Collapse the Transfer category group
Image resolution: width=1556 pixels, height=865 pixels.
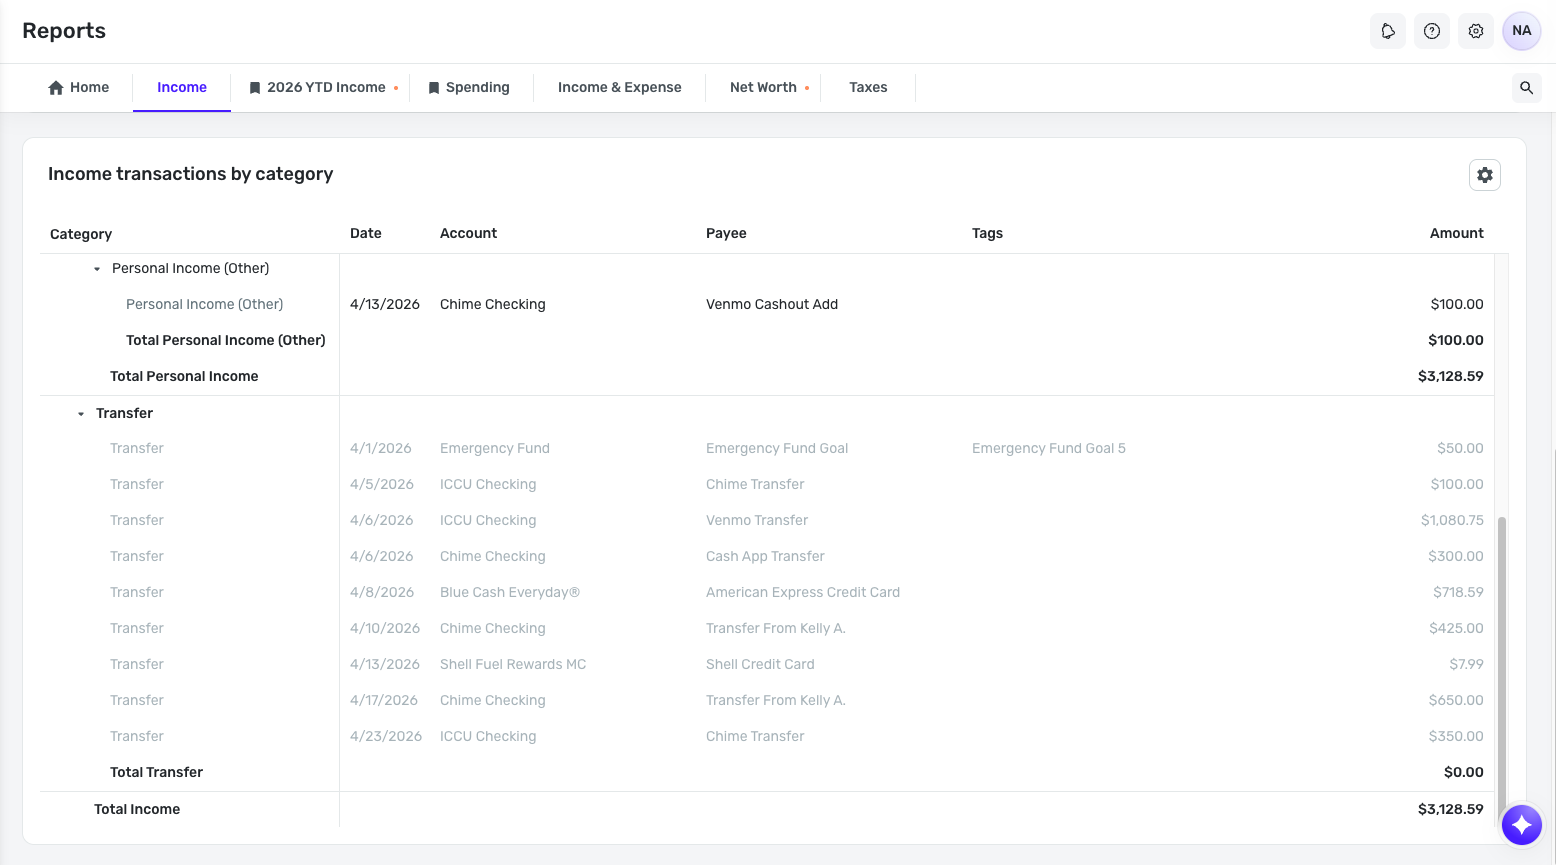(x=81, y=414)
